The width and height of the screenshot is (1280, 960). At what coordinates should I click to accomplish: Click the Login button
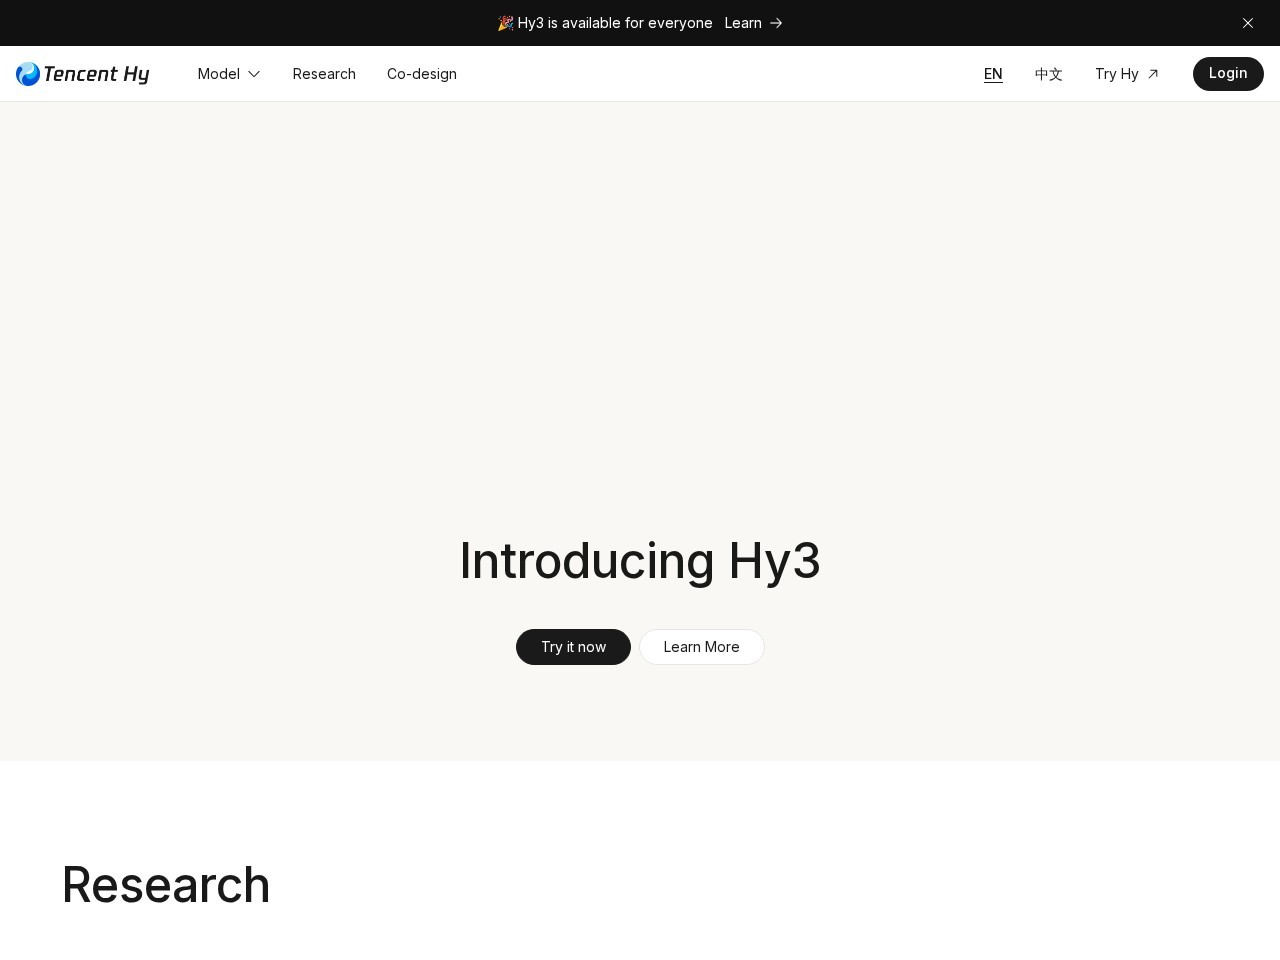tap(1228, 74)
